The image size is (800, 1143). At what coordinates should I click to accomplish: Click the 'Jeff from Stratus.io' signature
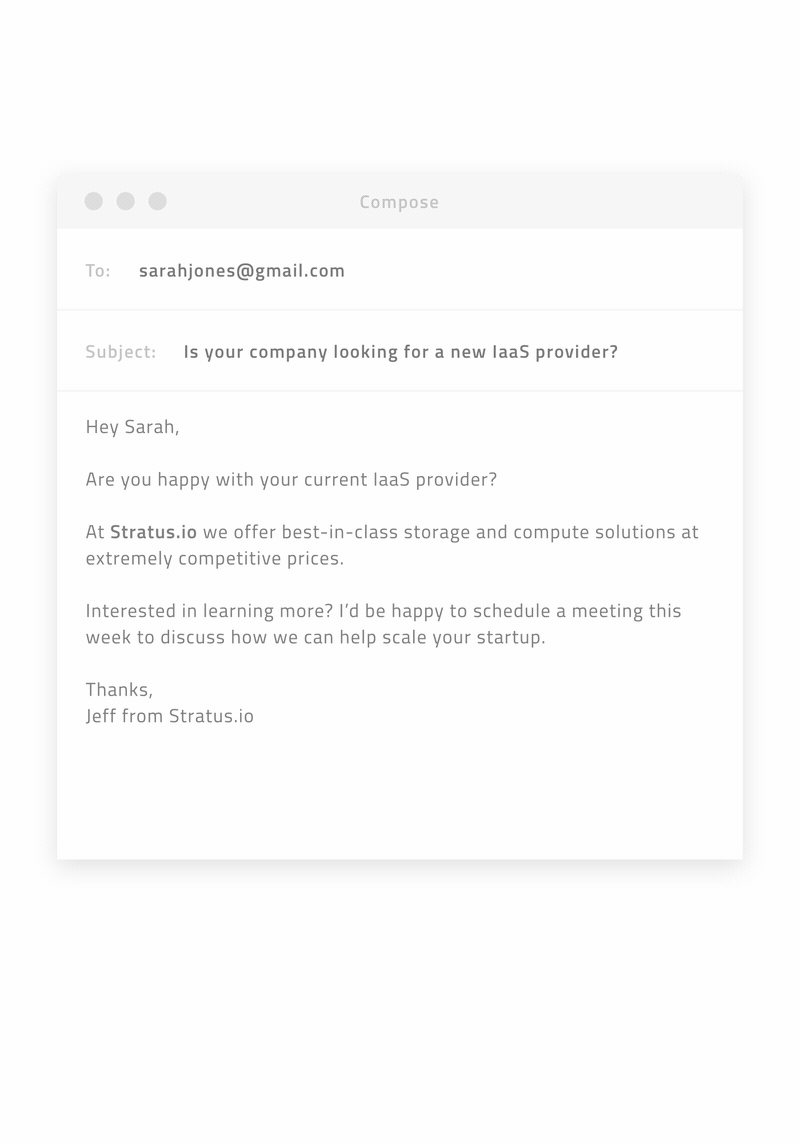(169, 716)
